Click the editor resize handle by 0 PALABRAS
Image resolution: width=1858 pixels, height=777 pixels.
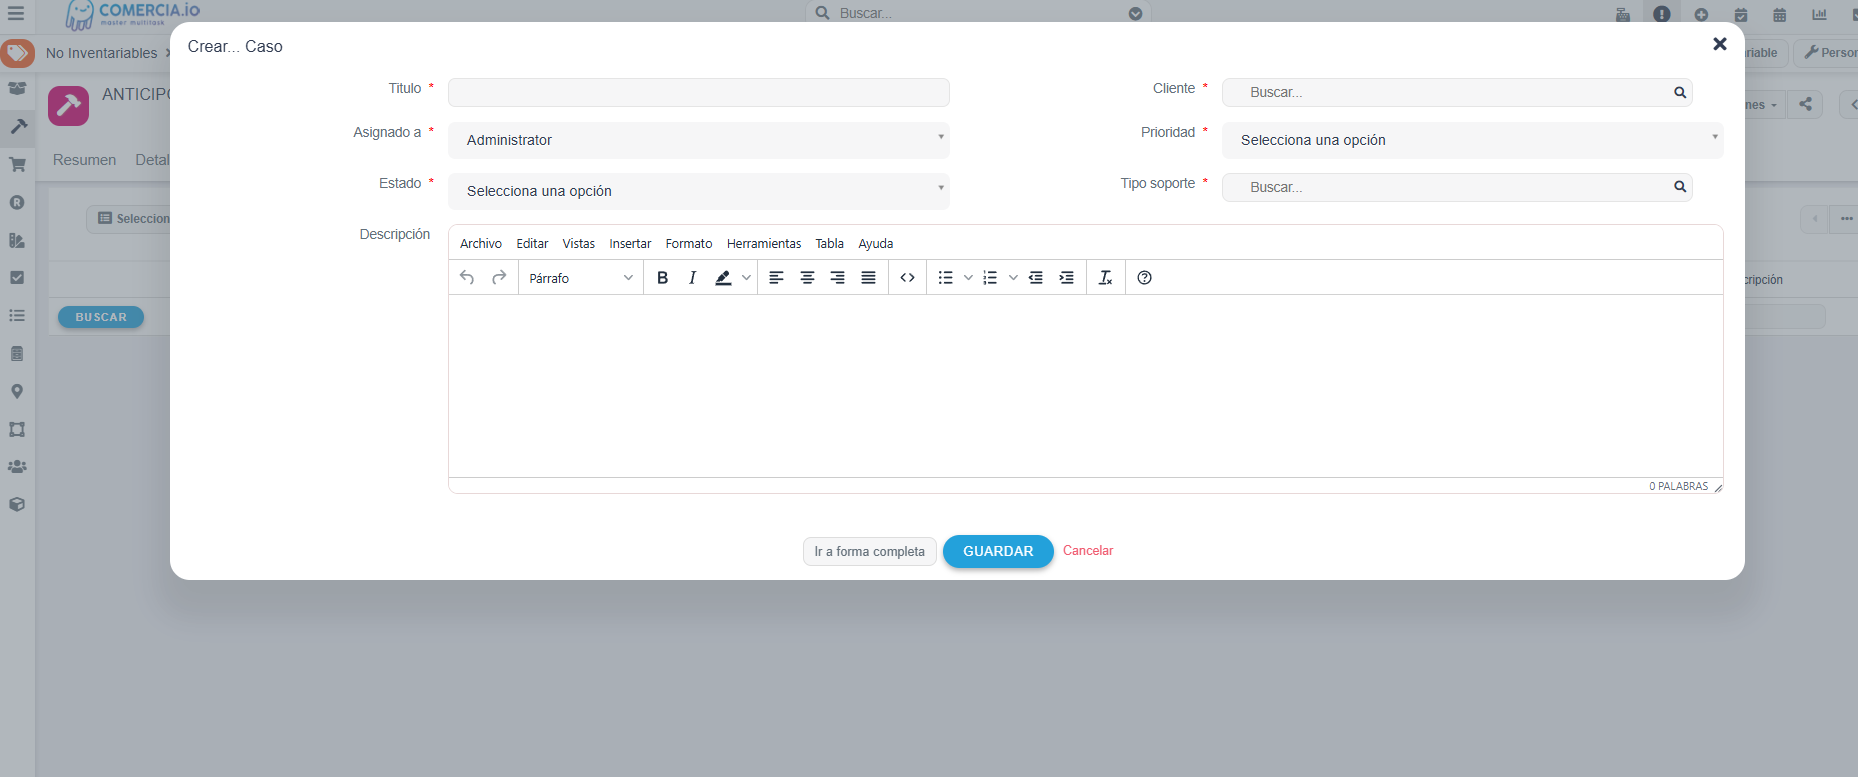[x=1718, y=487]
